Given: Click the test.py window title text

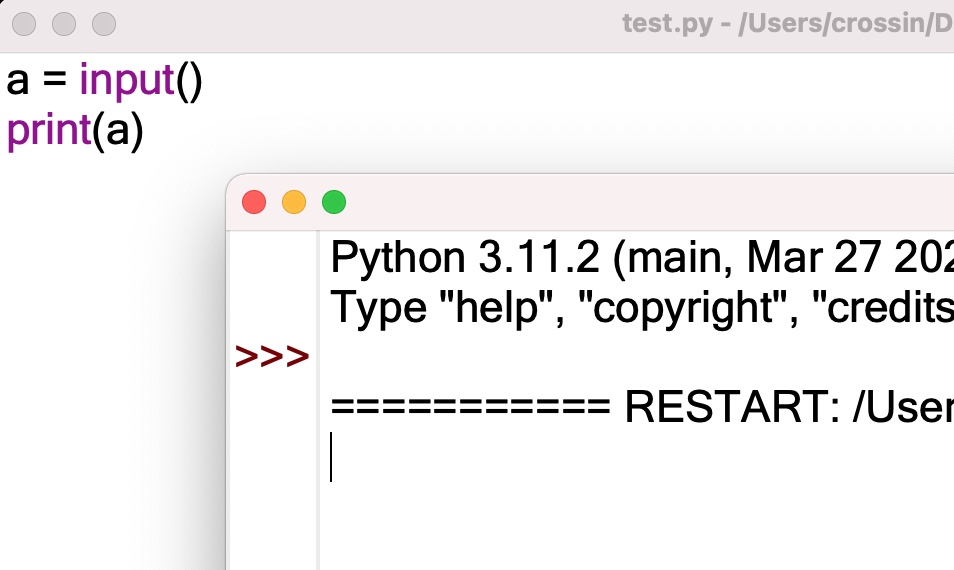Looking at the screenshot, I should [x=787, y=24].
